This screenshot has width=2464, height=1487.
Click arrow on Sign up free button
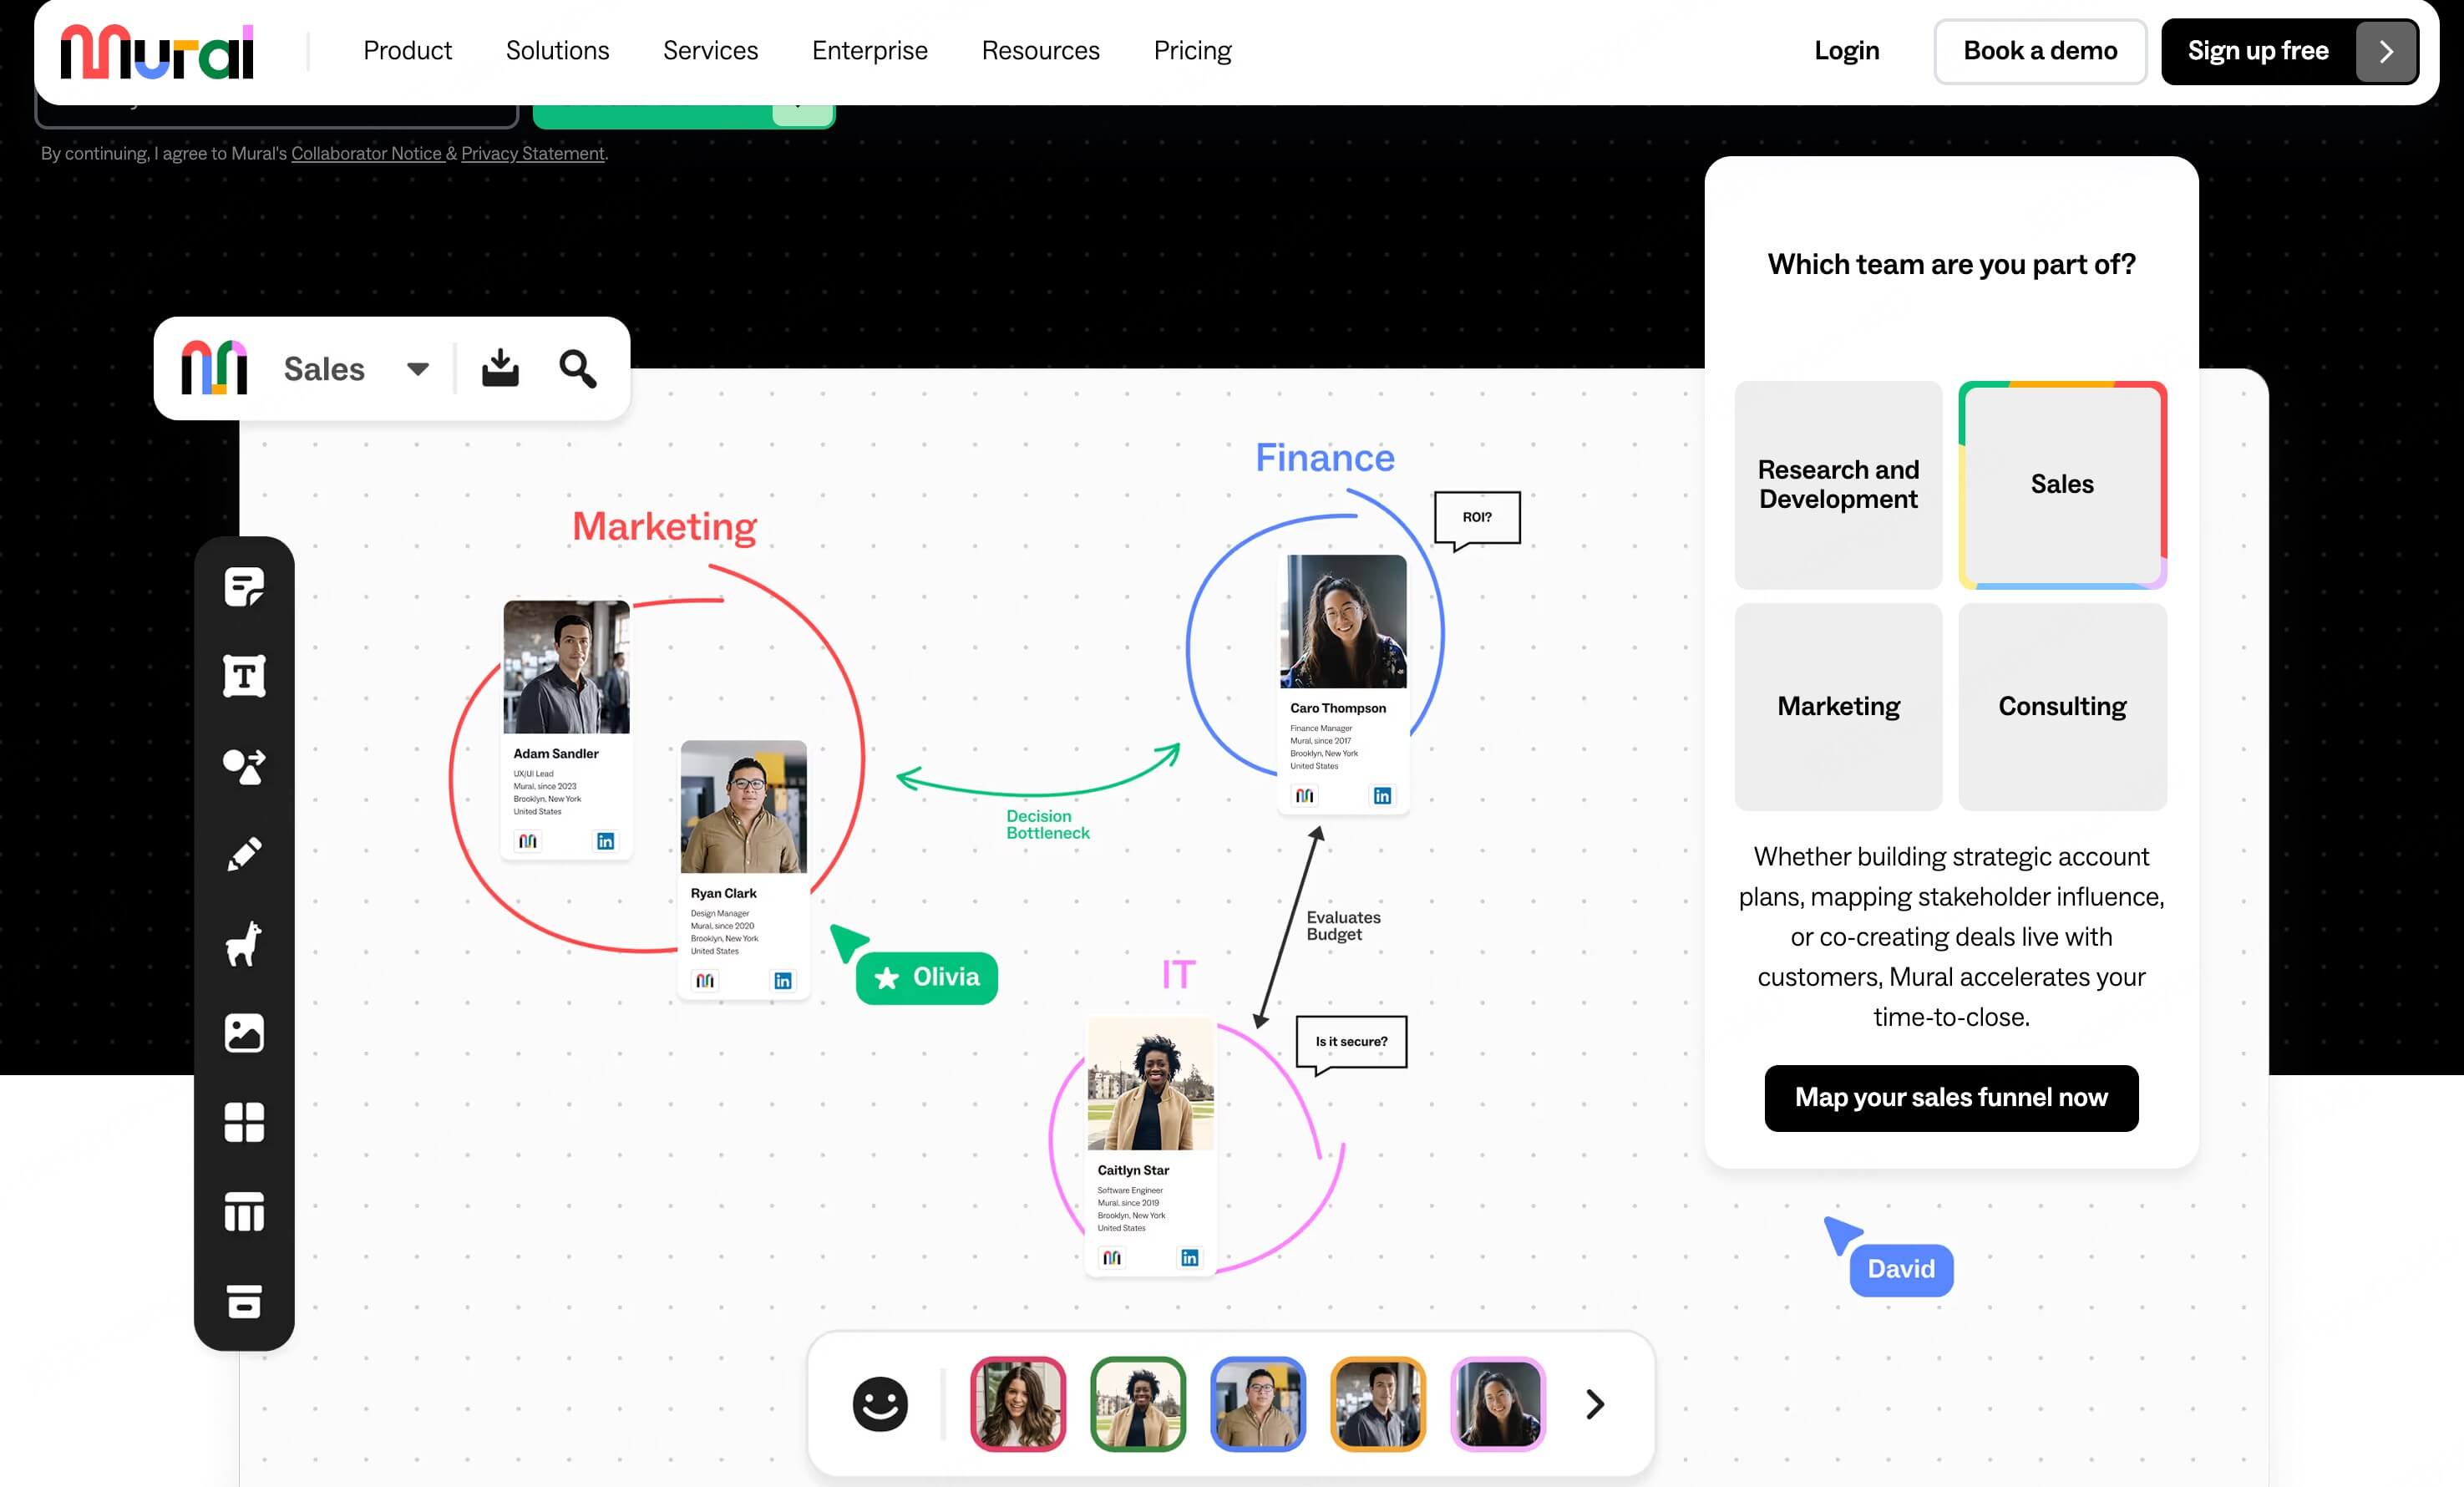tap(2386, 51)
